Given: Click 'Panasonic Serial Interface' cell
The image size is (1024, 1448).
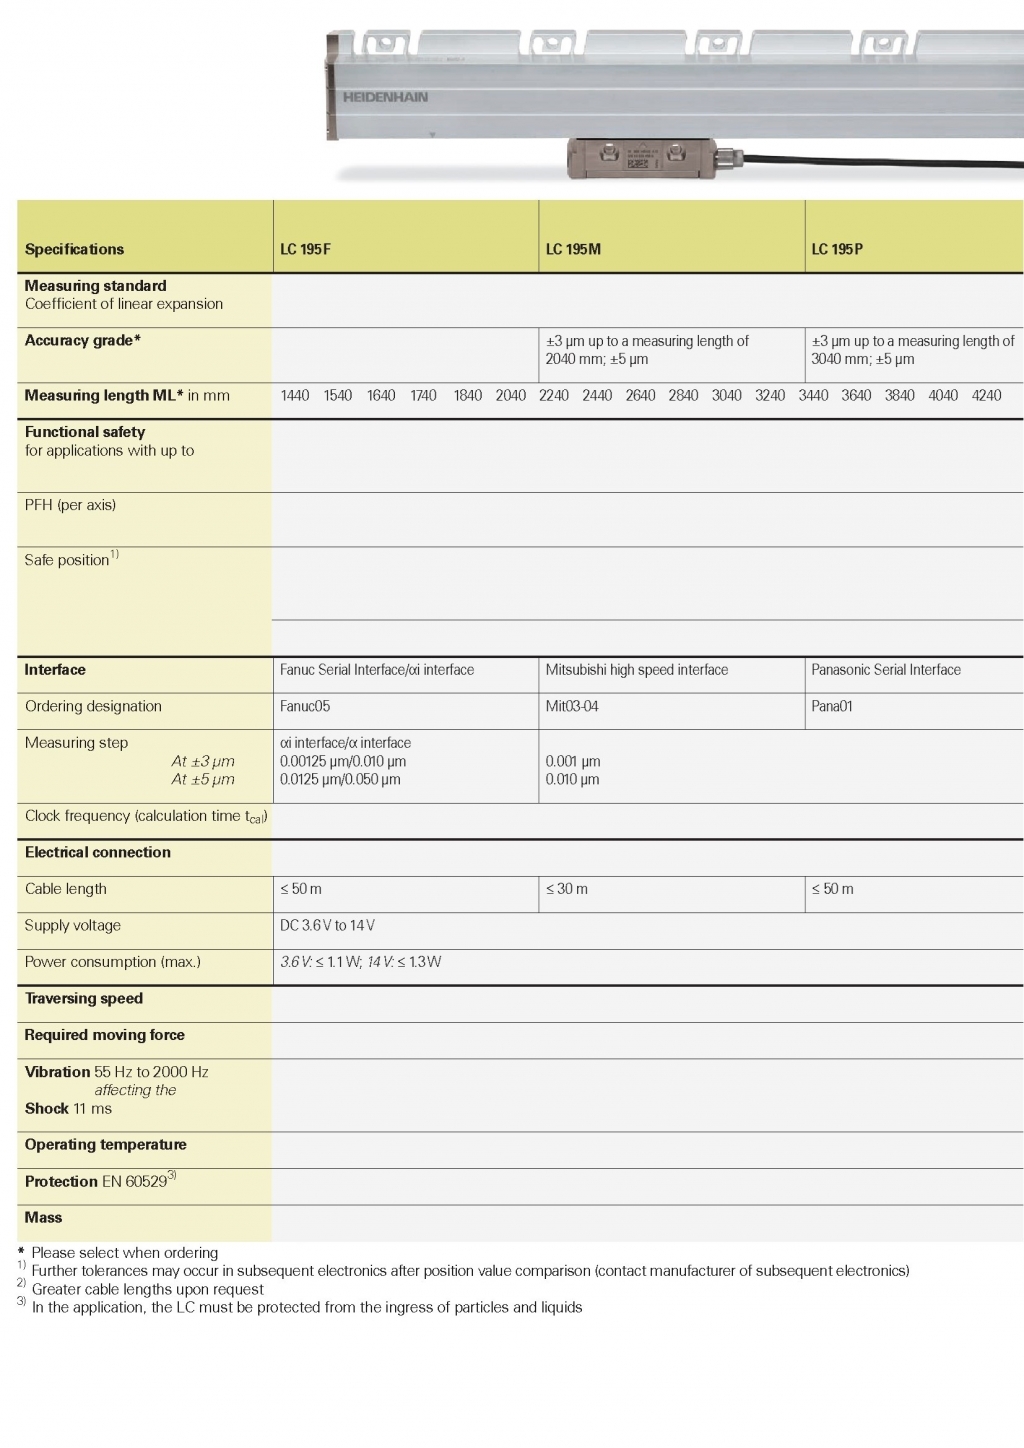Looking at the screenshot, I should coord(886,670).
